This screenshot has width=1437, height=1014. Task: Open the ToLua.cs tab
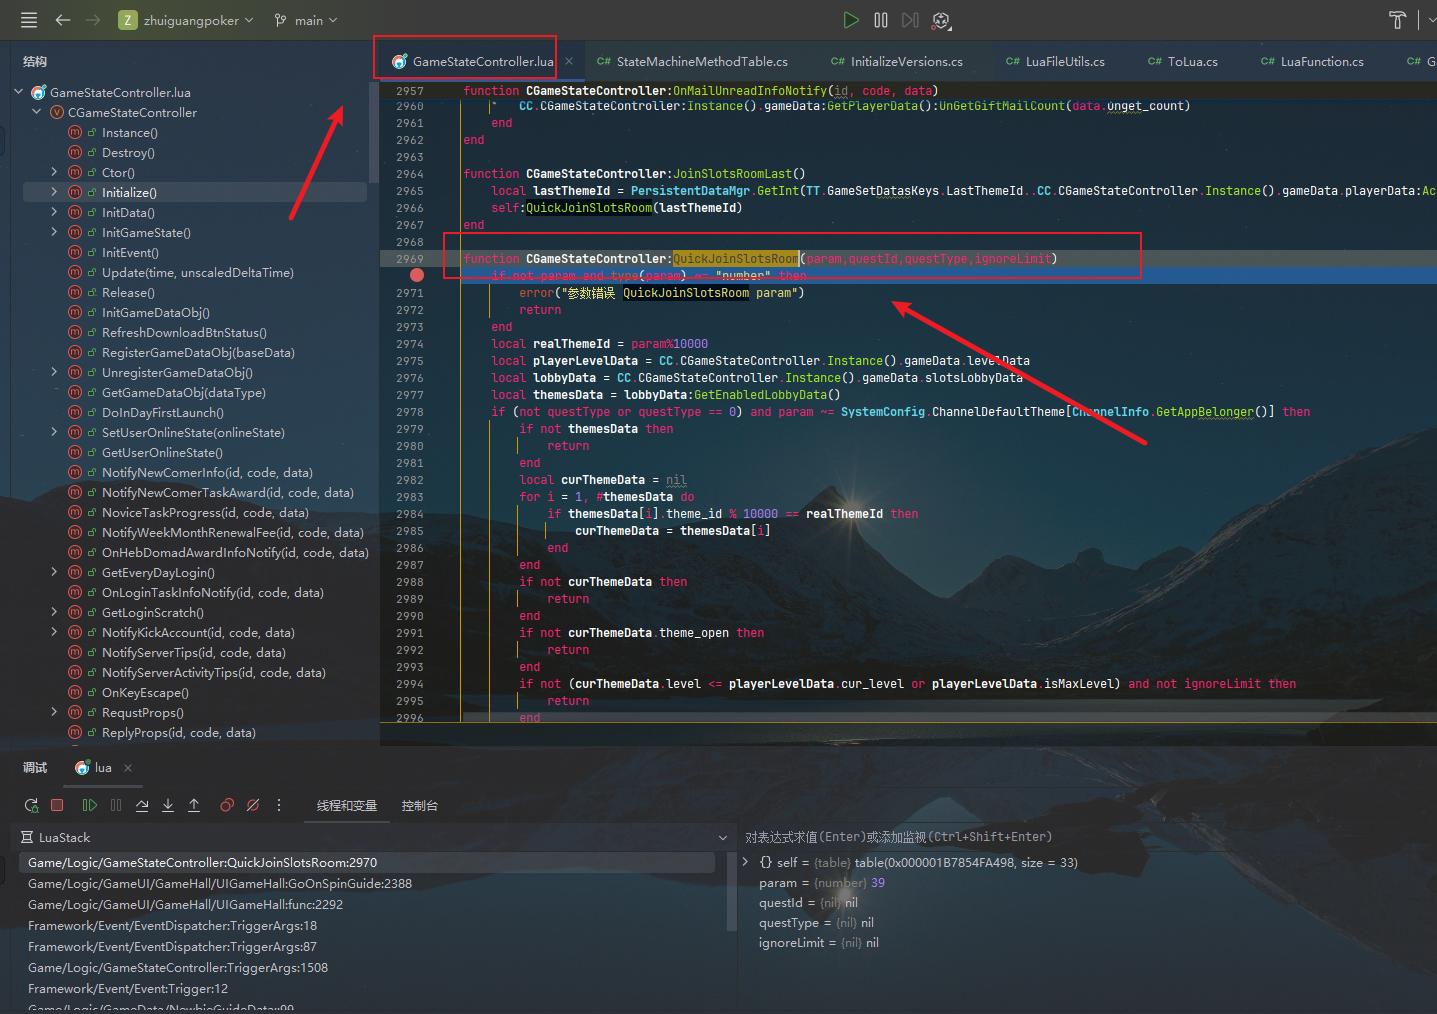coord(1182,61)
